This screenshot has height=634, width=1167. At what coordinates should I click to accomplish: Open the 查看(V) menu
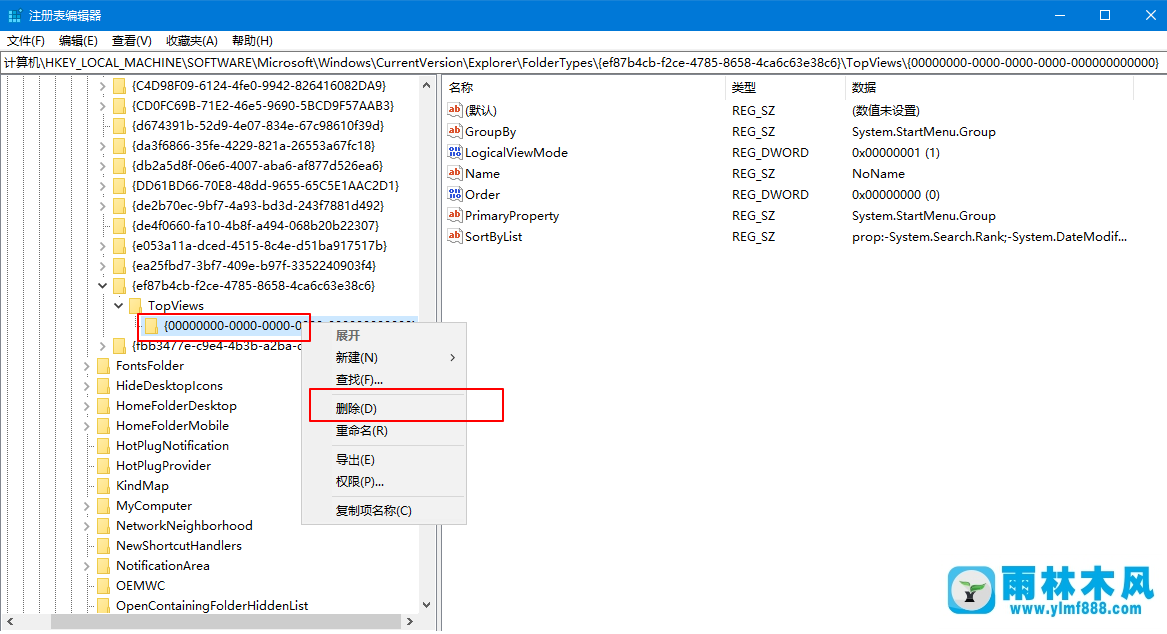132,41
